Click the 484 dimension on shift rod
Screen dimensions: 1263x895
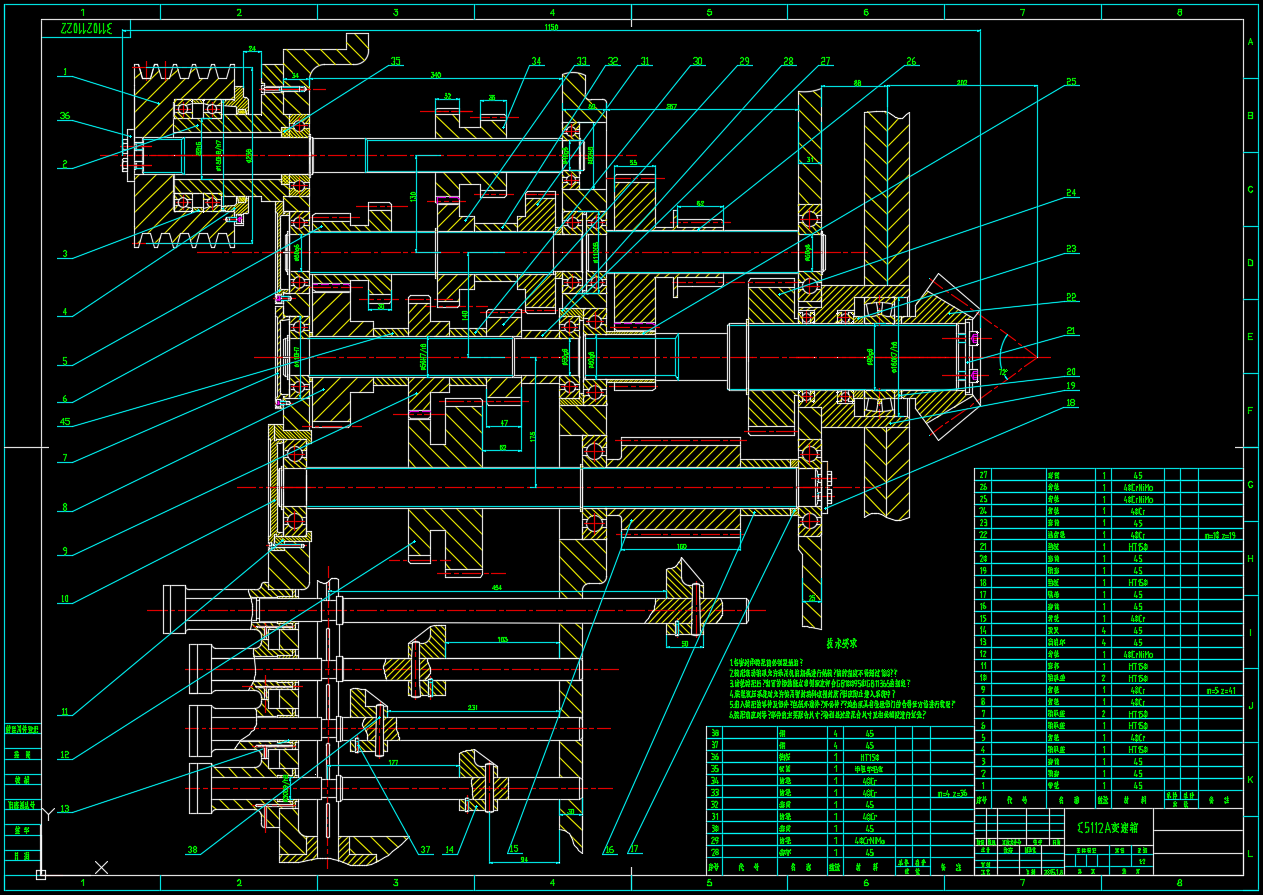(x=496, y=588)
